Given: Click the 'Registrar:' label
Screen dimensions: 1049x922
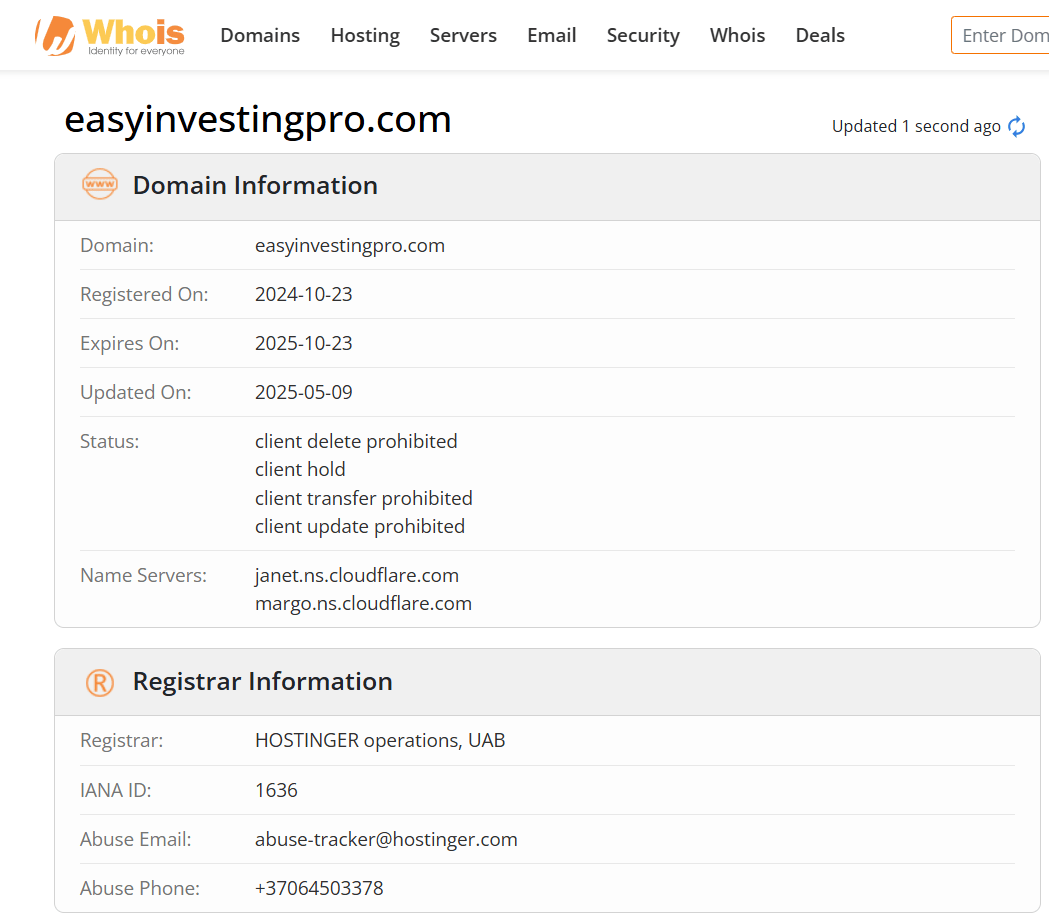Looking at the screenshot, I should tap(122, 741).
